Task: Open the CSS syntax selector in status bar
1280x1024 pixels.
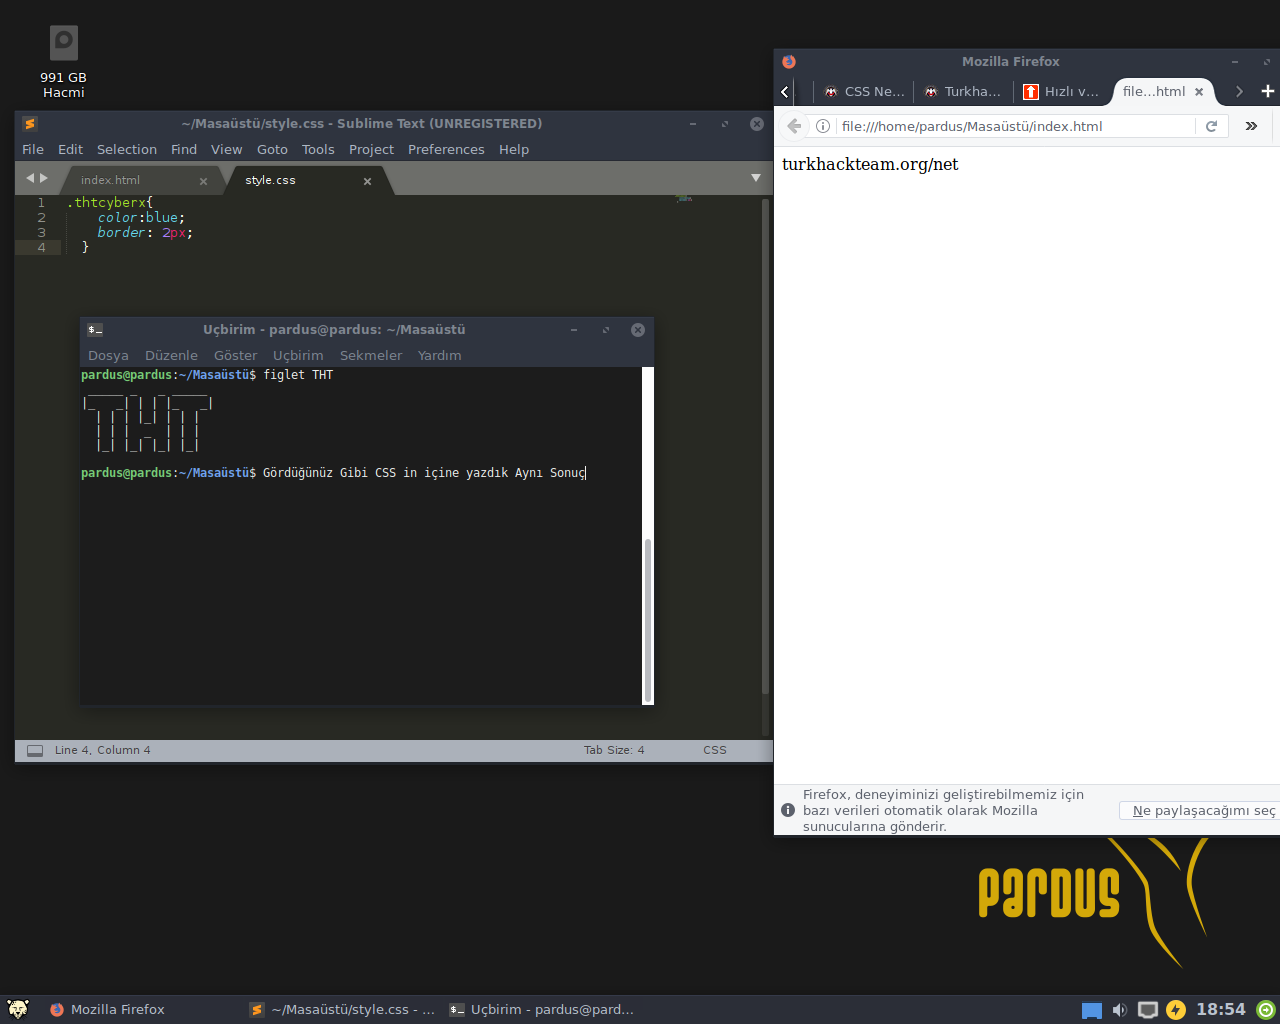Action: click(715, 750)
